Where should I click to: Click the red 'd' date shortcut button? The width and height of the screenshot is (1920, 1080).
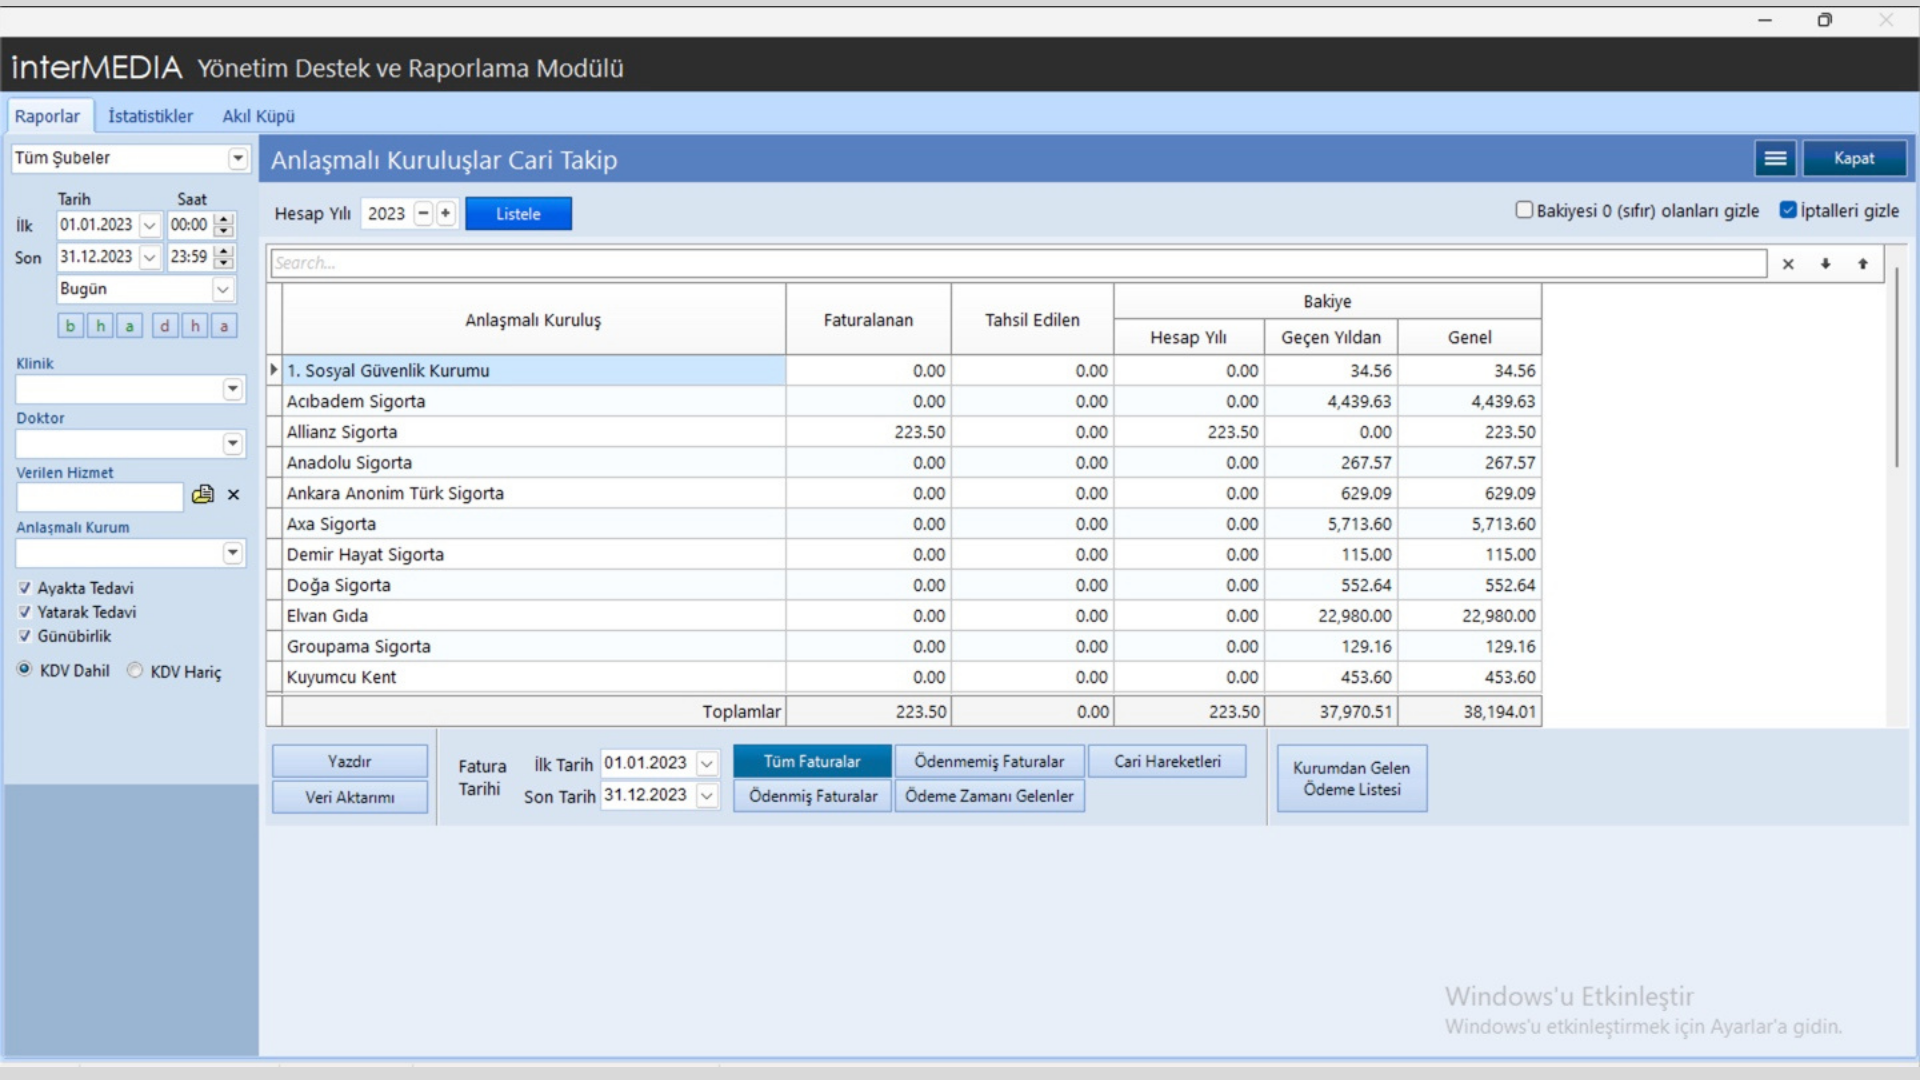165,326
